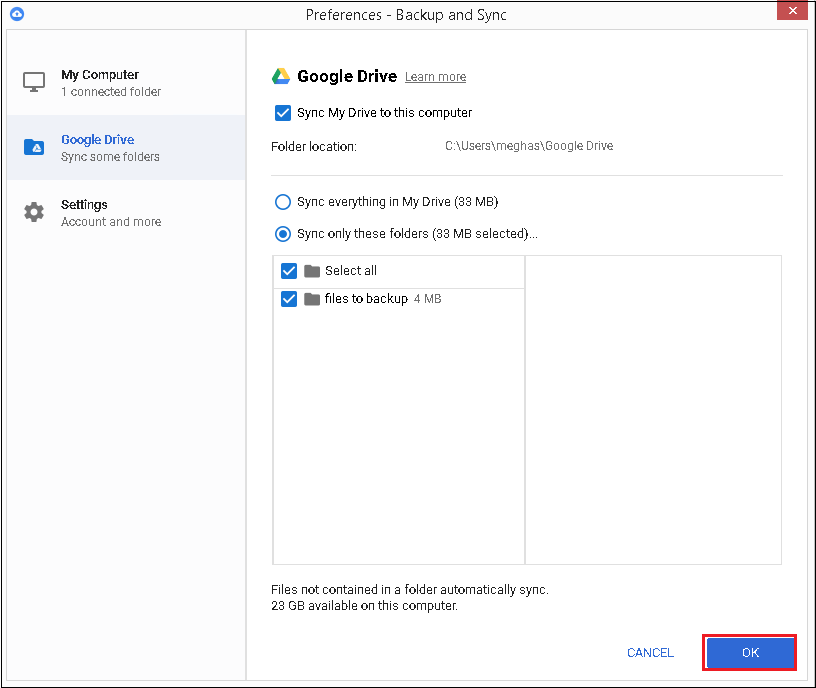
Task: Click the Google Drive folder icon in sidebar
Action: [34, 147]
